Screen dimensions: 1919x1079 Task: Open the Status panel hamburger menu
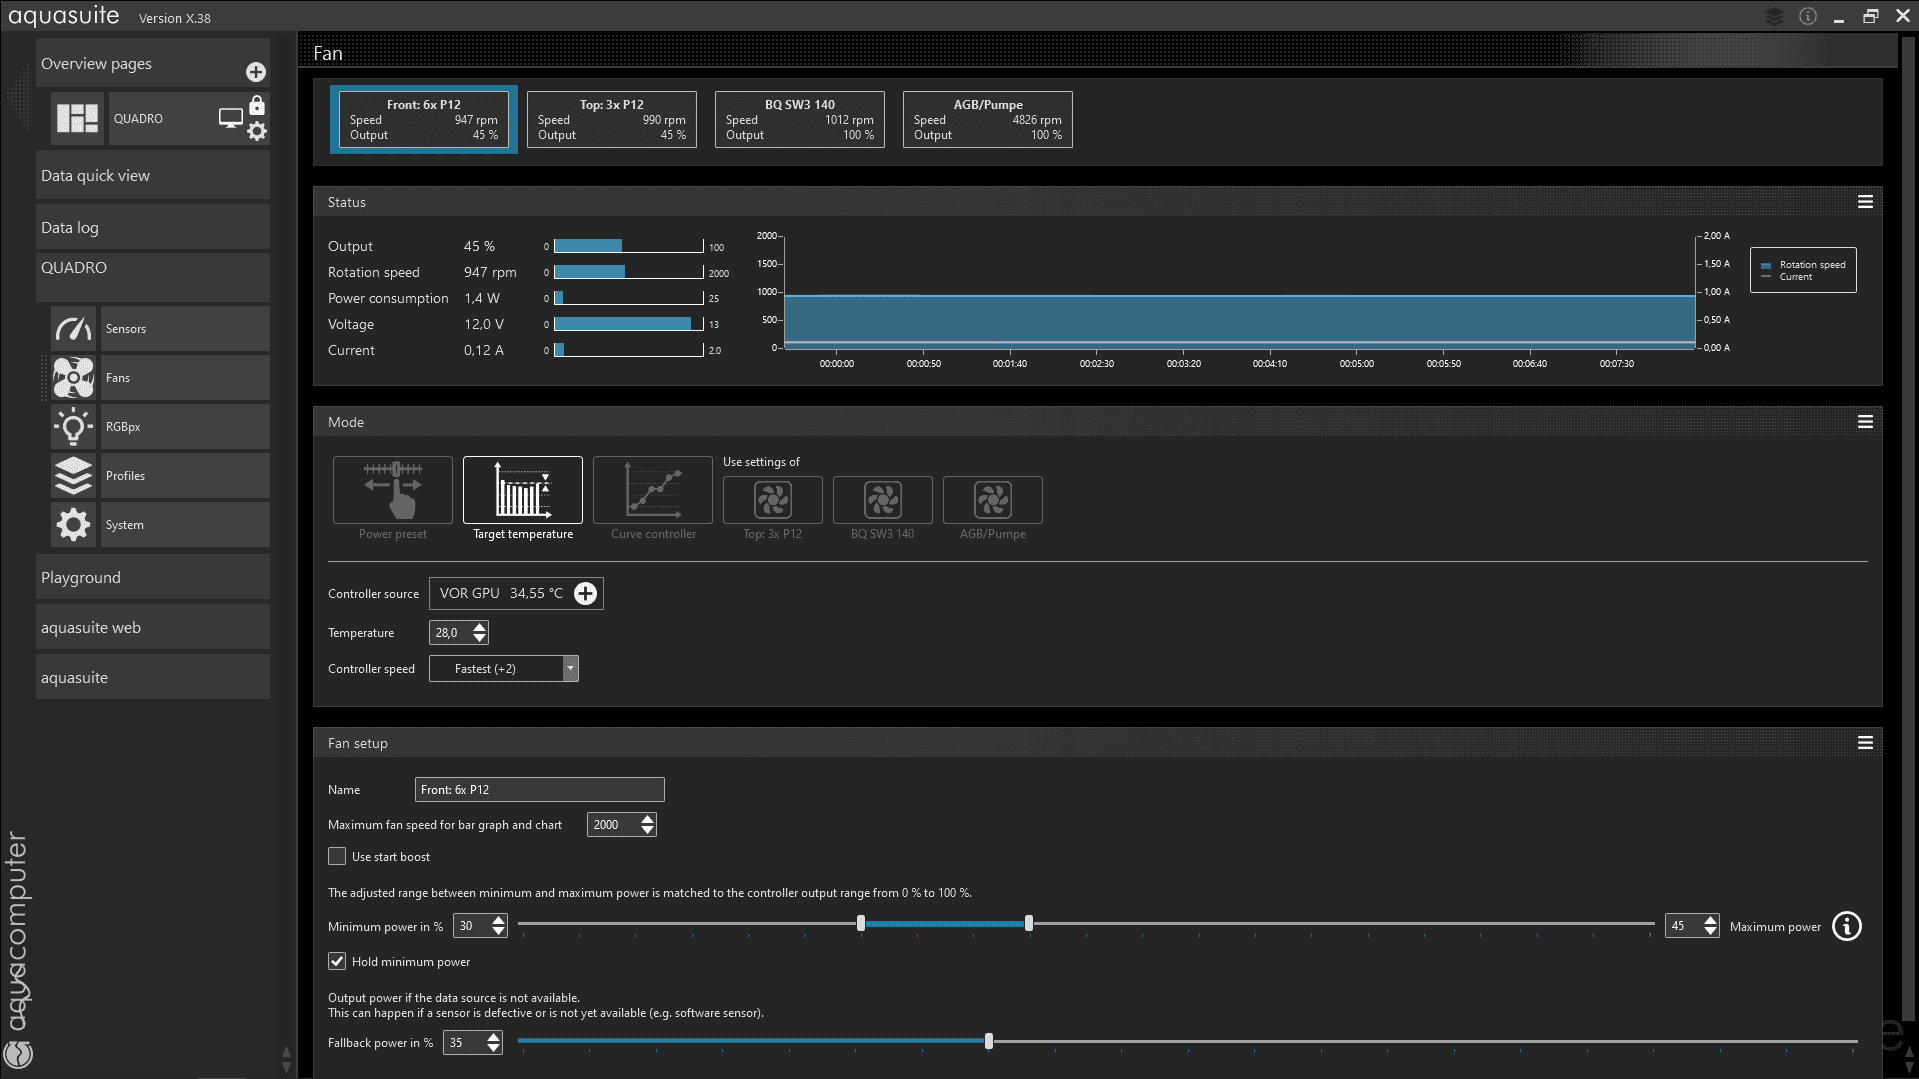point(1865,202)
